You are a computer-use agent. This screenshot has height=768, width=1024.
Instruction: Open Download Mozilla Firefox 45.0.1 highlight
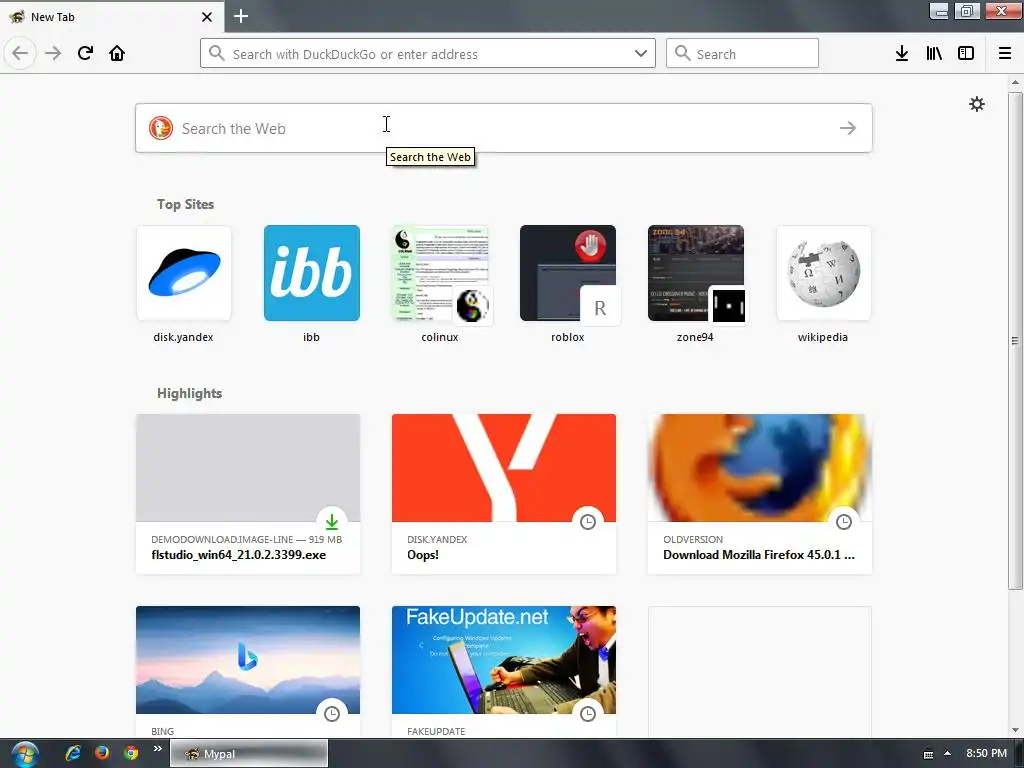[x=760, y=494]
